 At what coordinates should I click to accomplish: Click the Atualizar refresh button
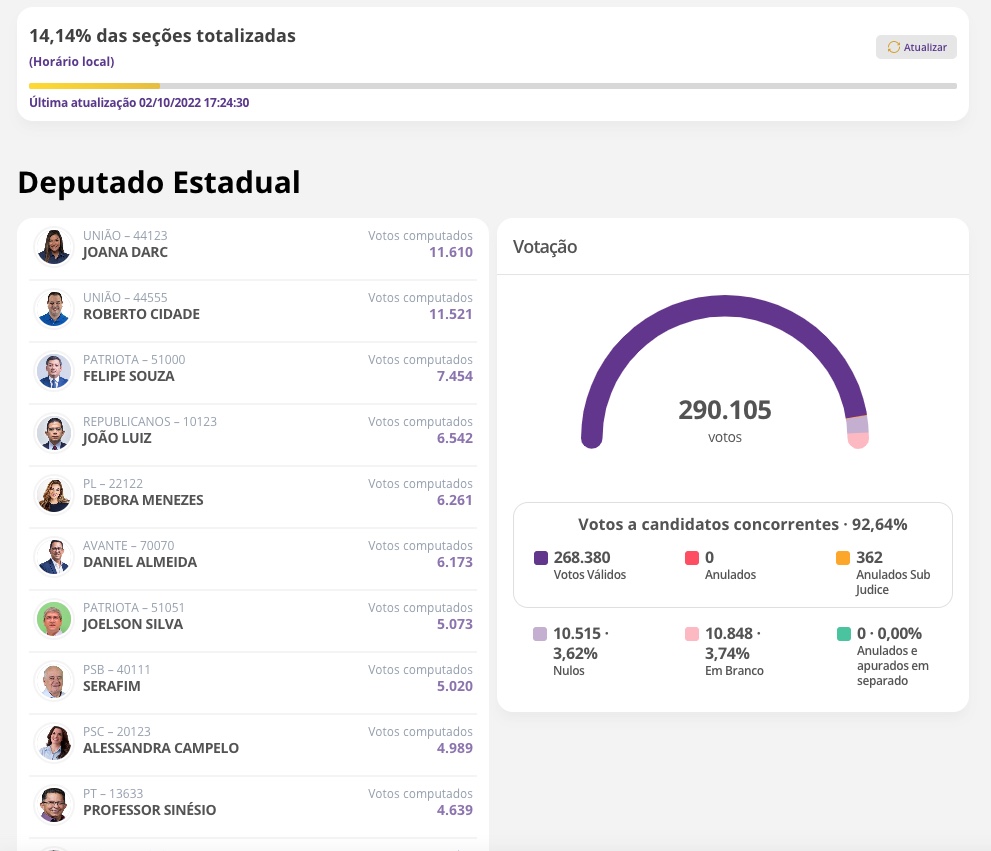tap(916, 47)
